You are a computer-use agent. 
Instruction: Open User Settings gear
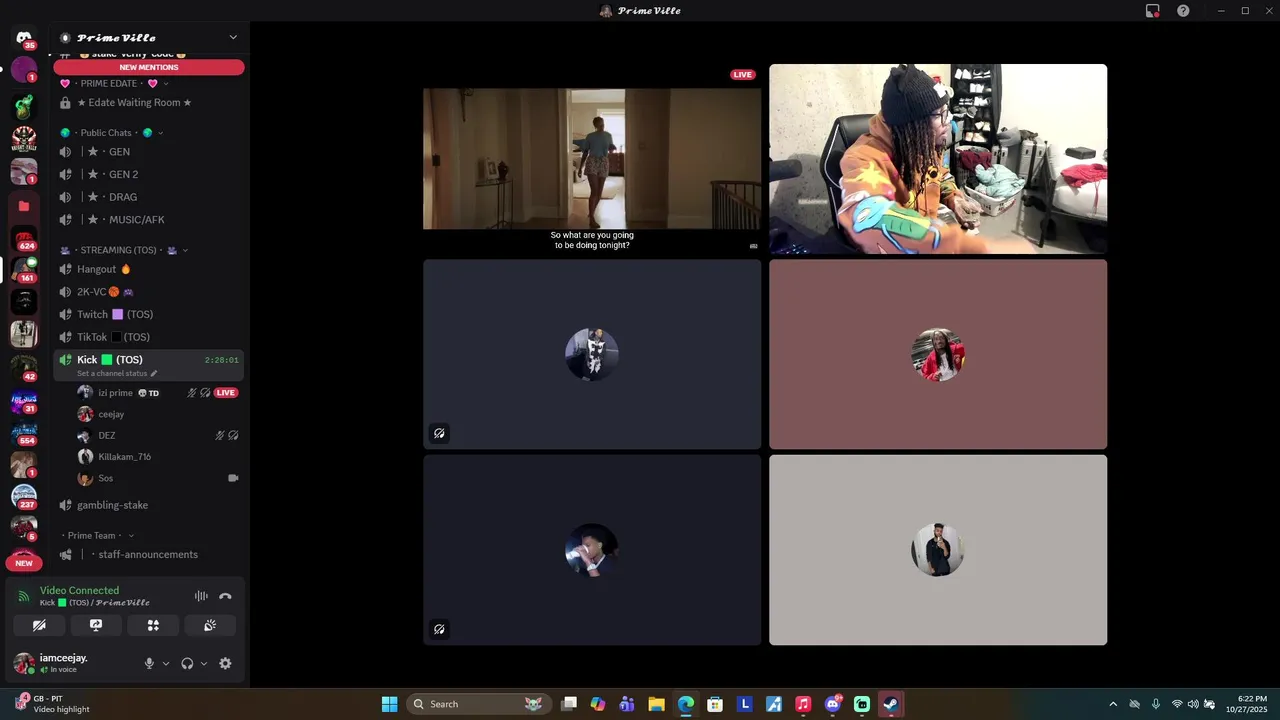[x=225, y=663]
